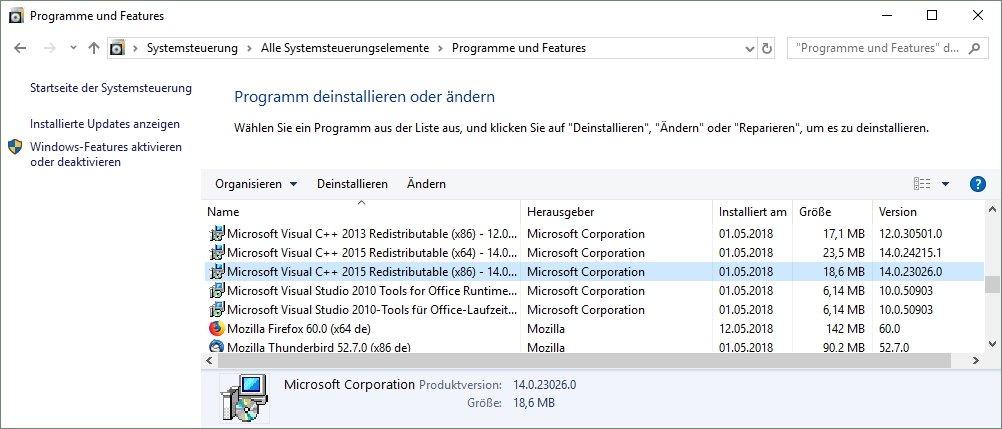Click the Control Panel icon in the address bar

click(x=118, y=48)
